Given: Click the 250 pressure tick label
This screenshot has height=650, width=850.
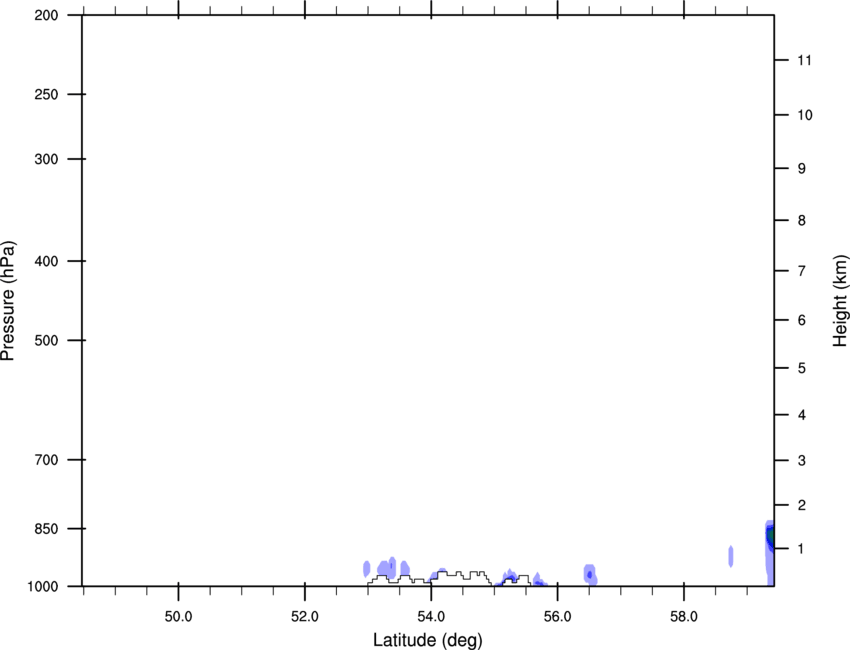Looking at the screenshot, I should (x=46, y=94).
